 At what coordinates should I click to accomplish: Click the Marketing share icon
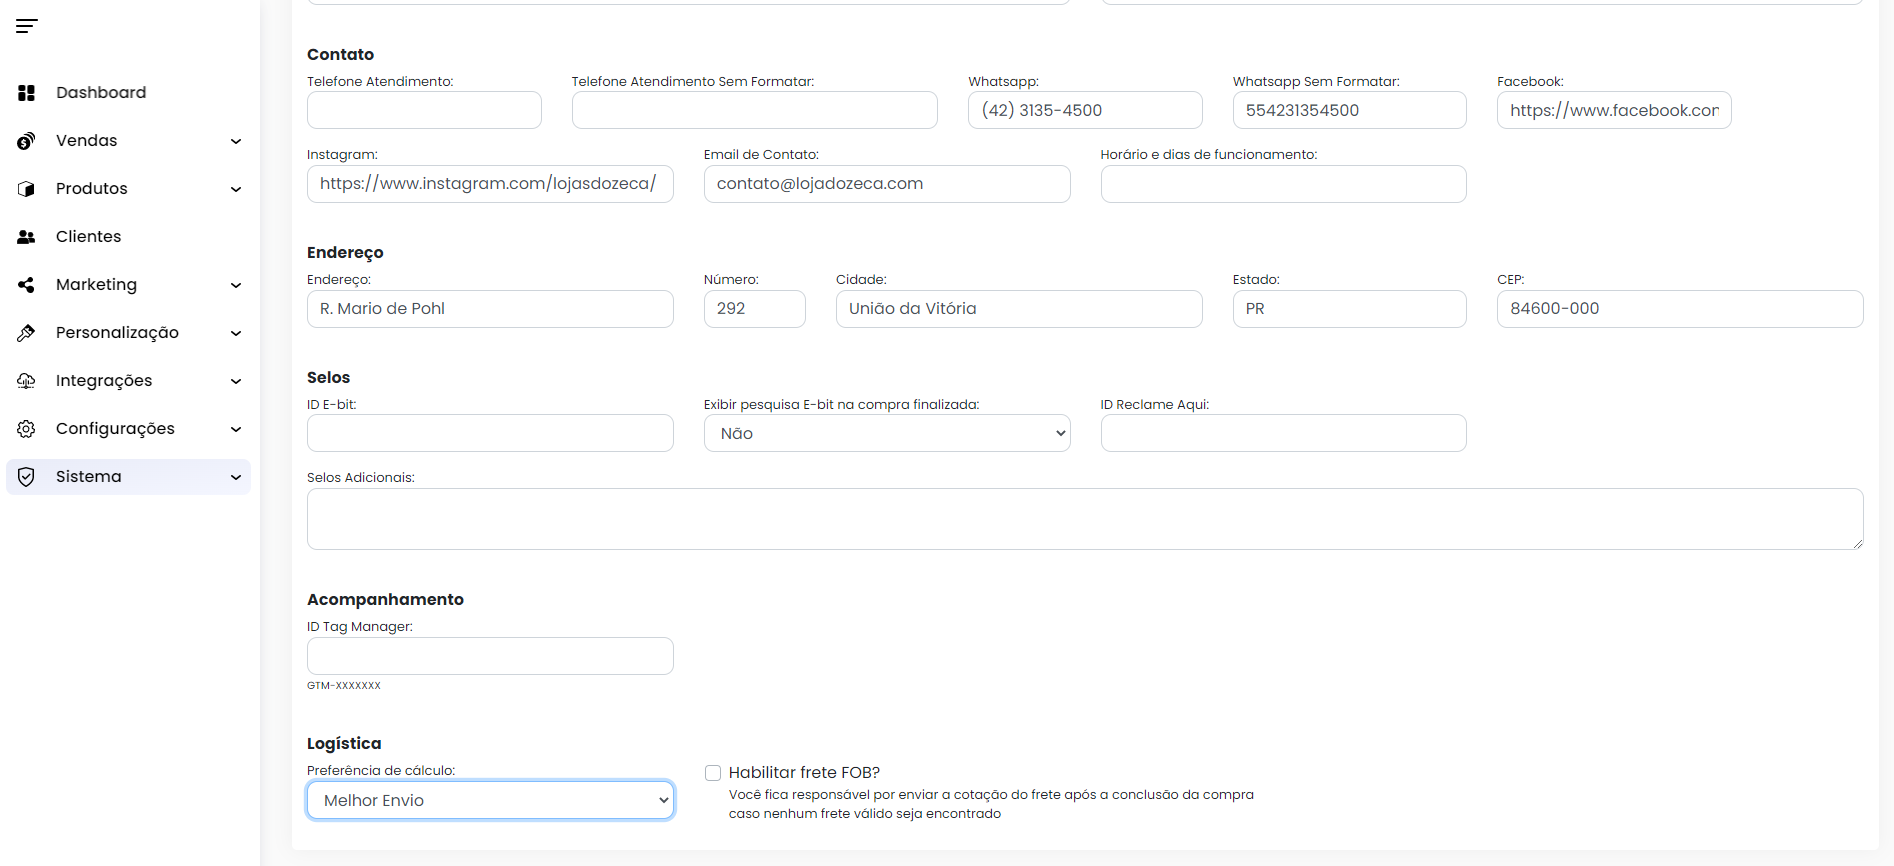pos(27,285)
